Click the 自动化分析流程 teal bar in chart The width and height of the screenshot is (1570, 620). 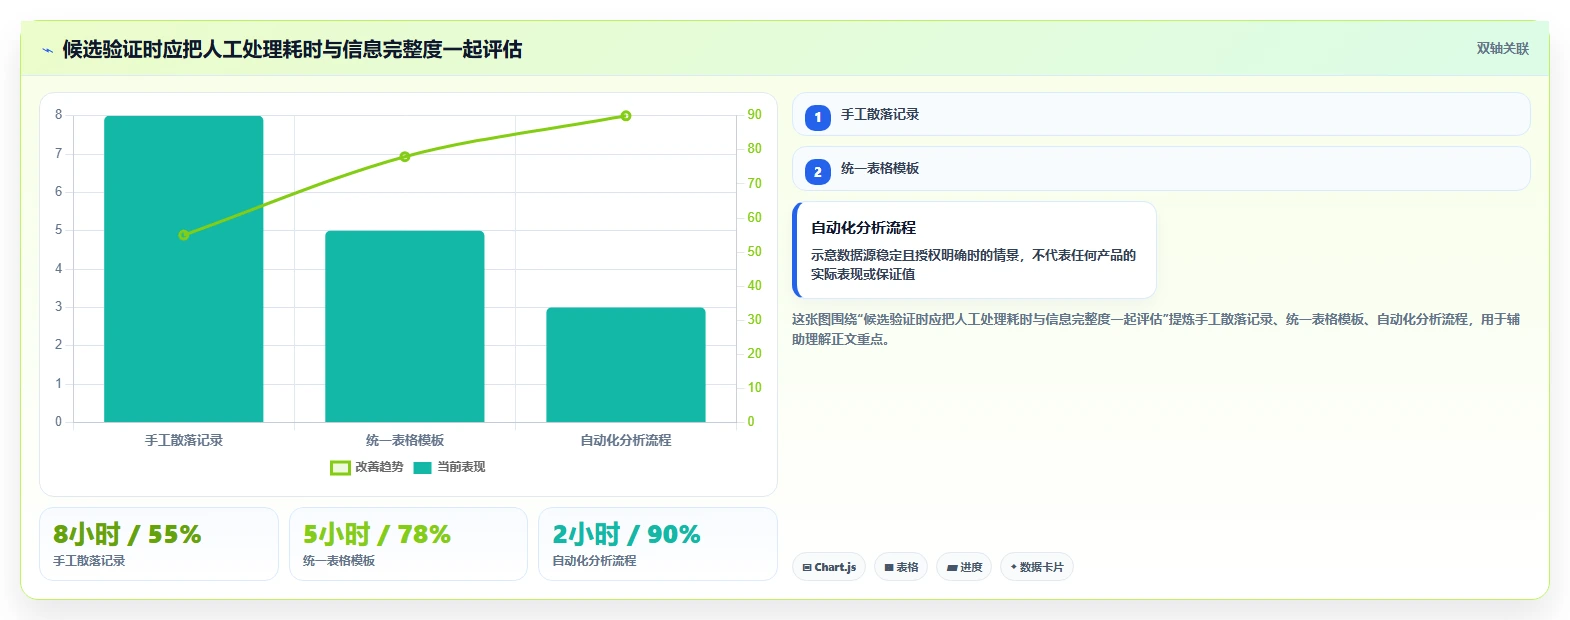(x=626, y=365)
